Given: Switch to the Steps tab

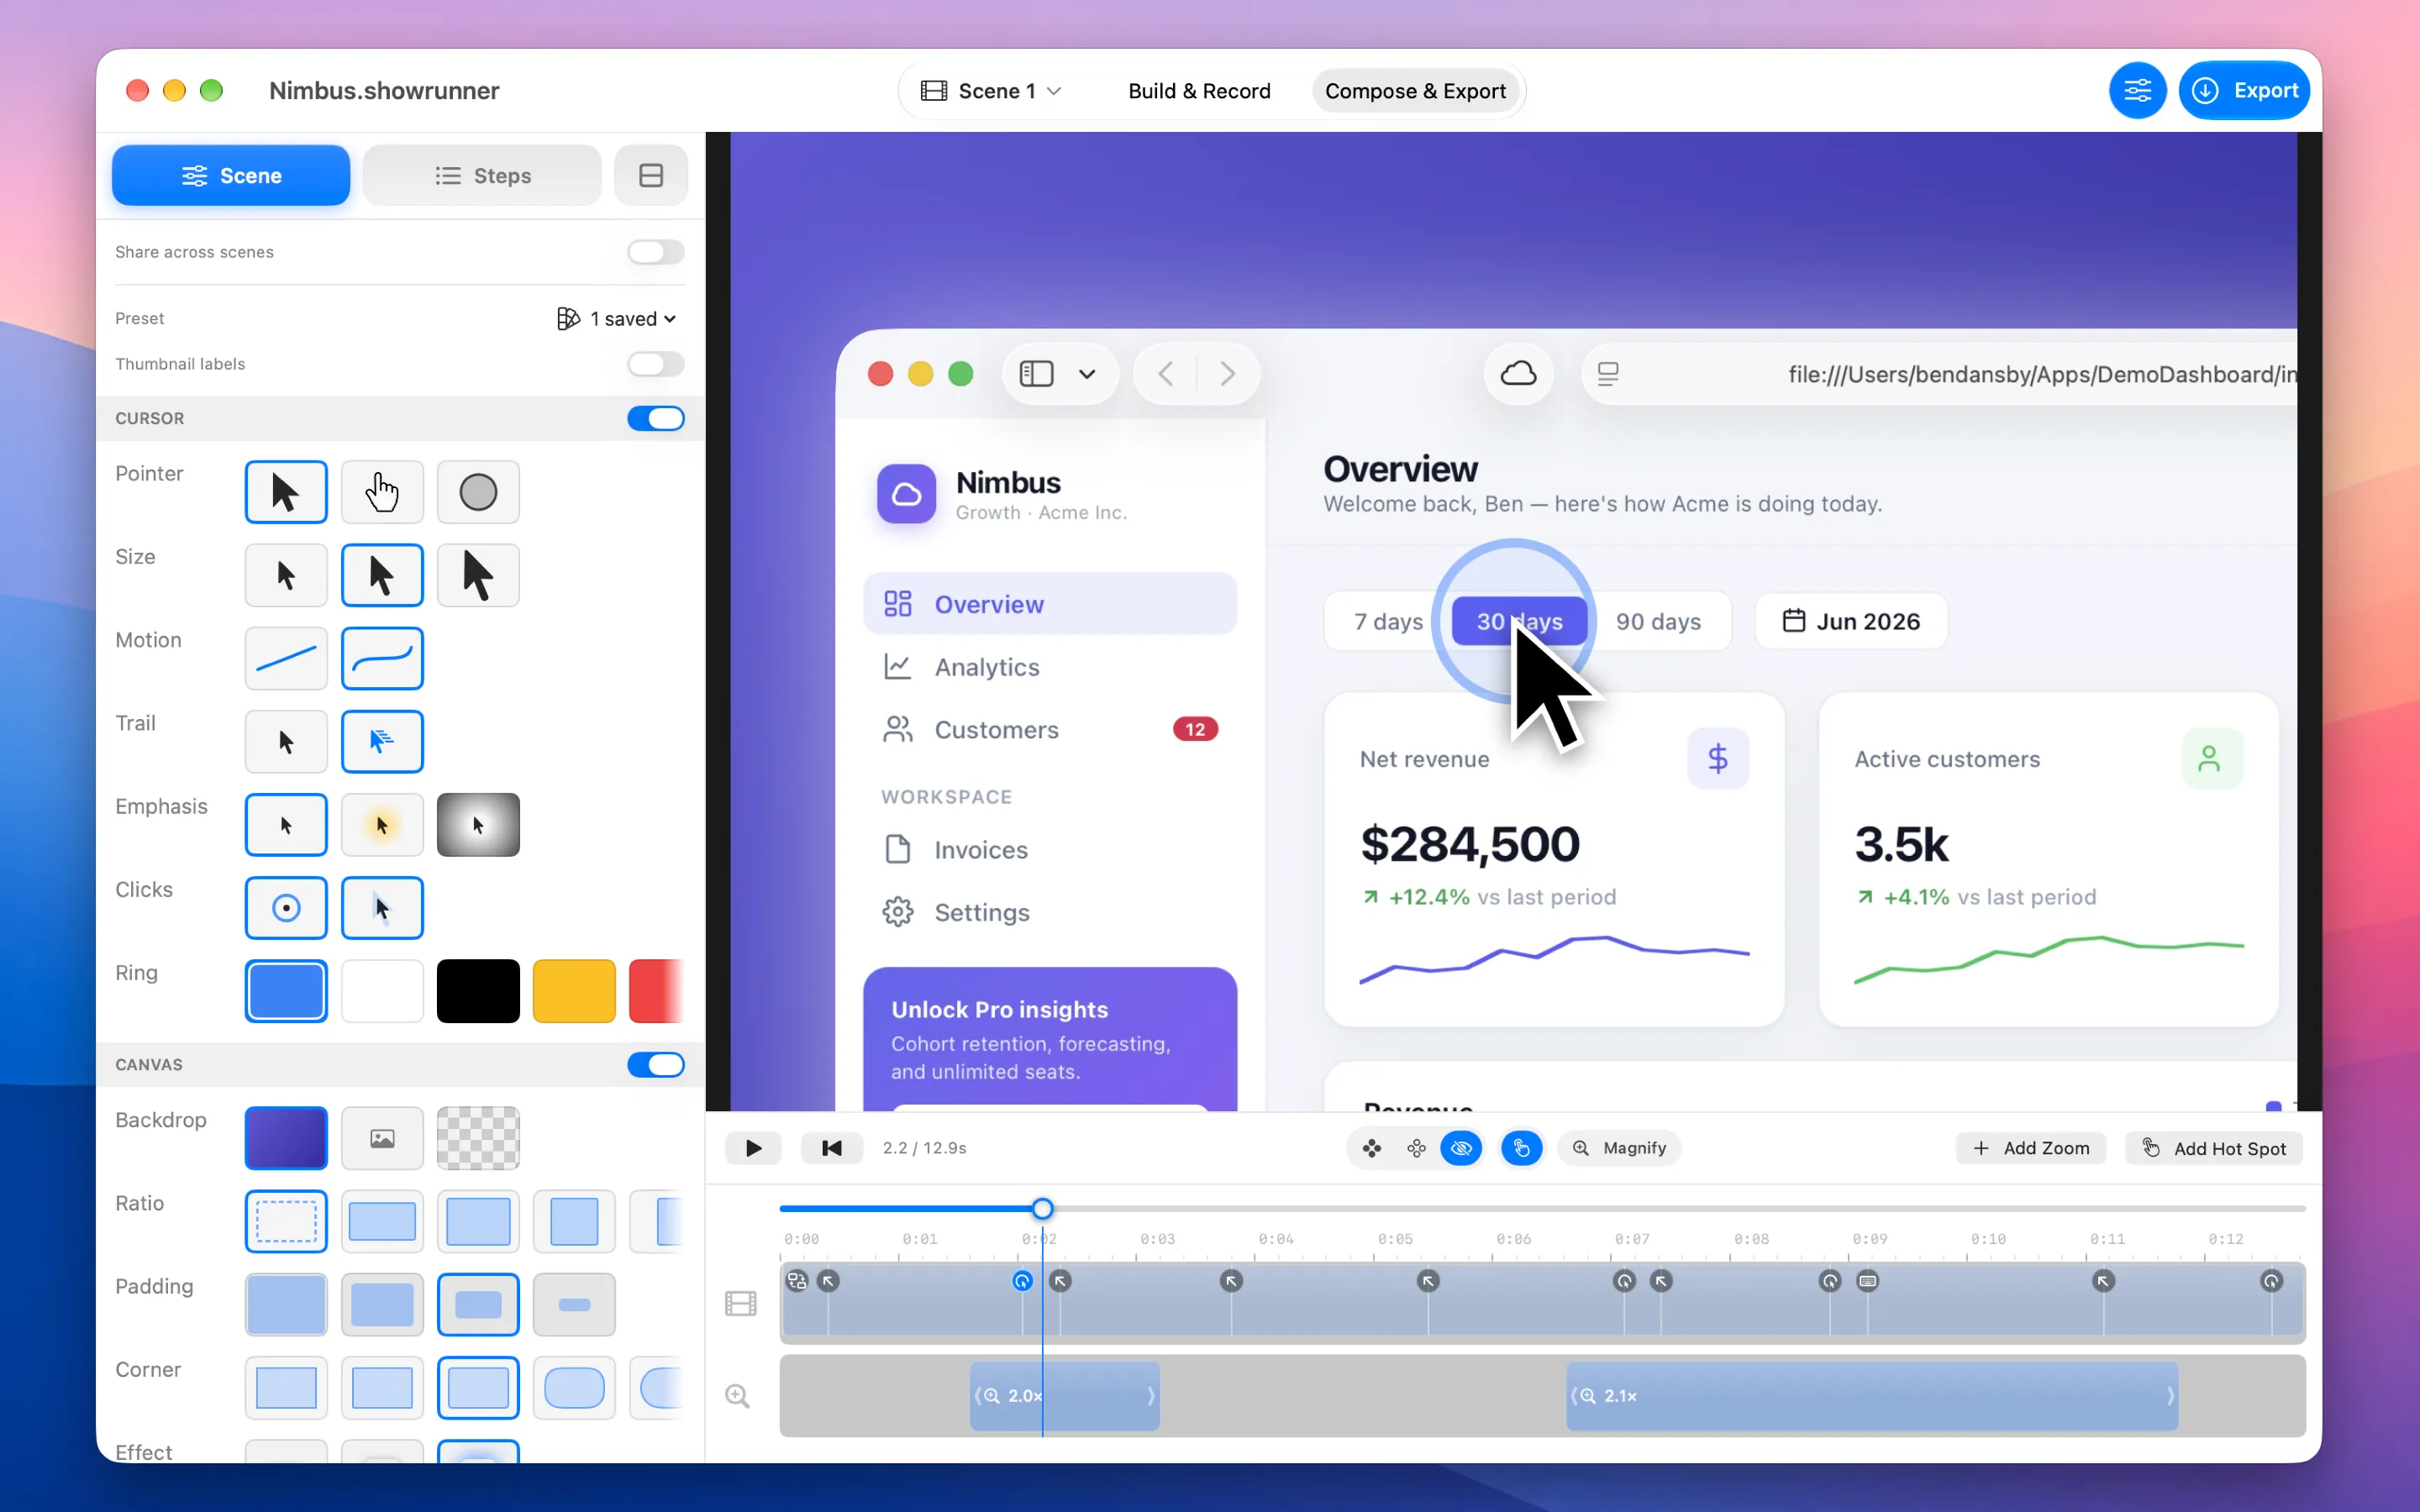Looking at the screenshot, I should pyautogui.click(x=482, y=175).
